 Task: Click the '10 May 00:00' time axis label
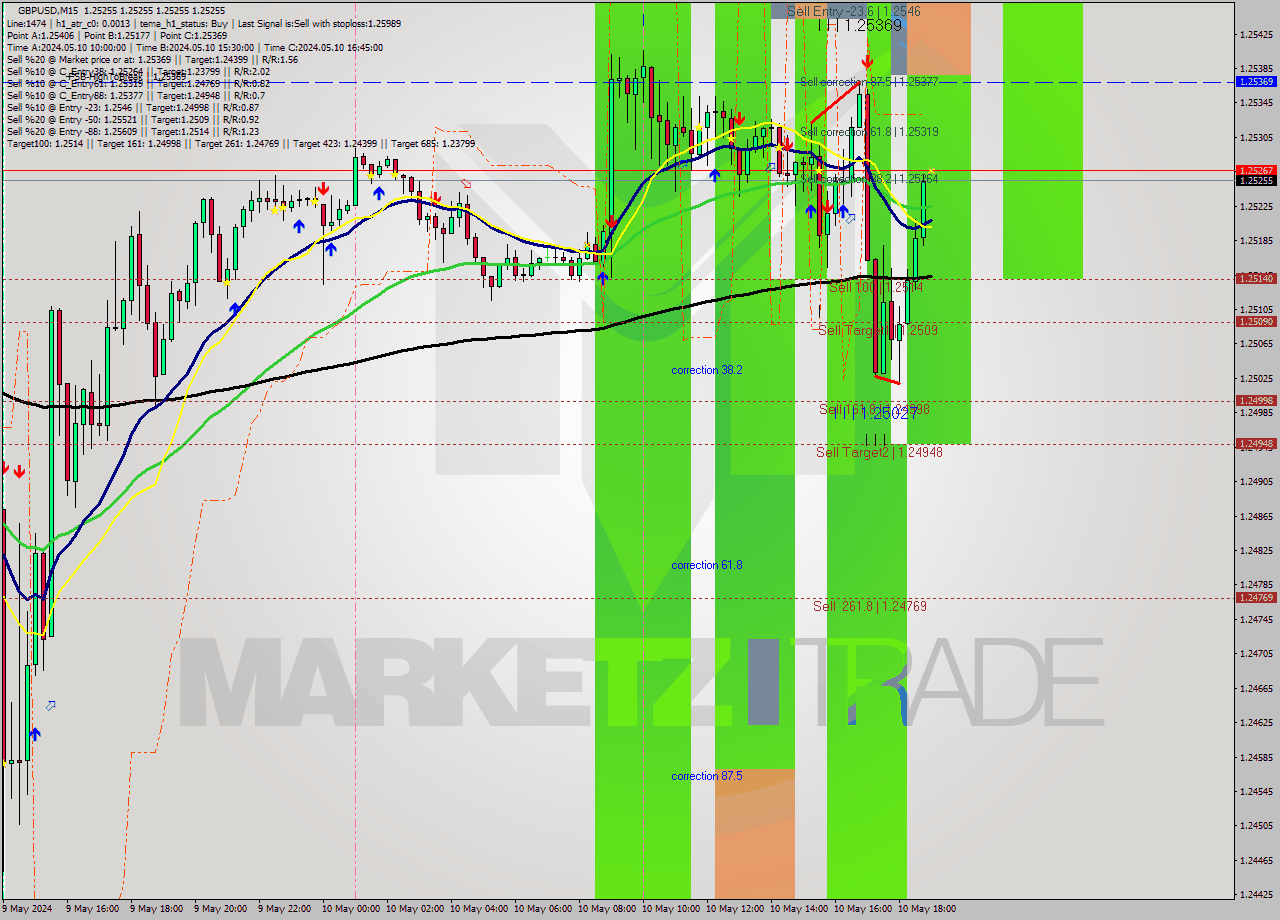click(x=349, y=909)
